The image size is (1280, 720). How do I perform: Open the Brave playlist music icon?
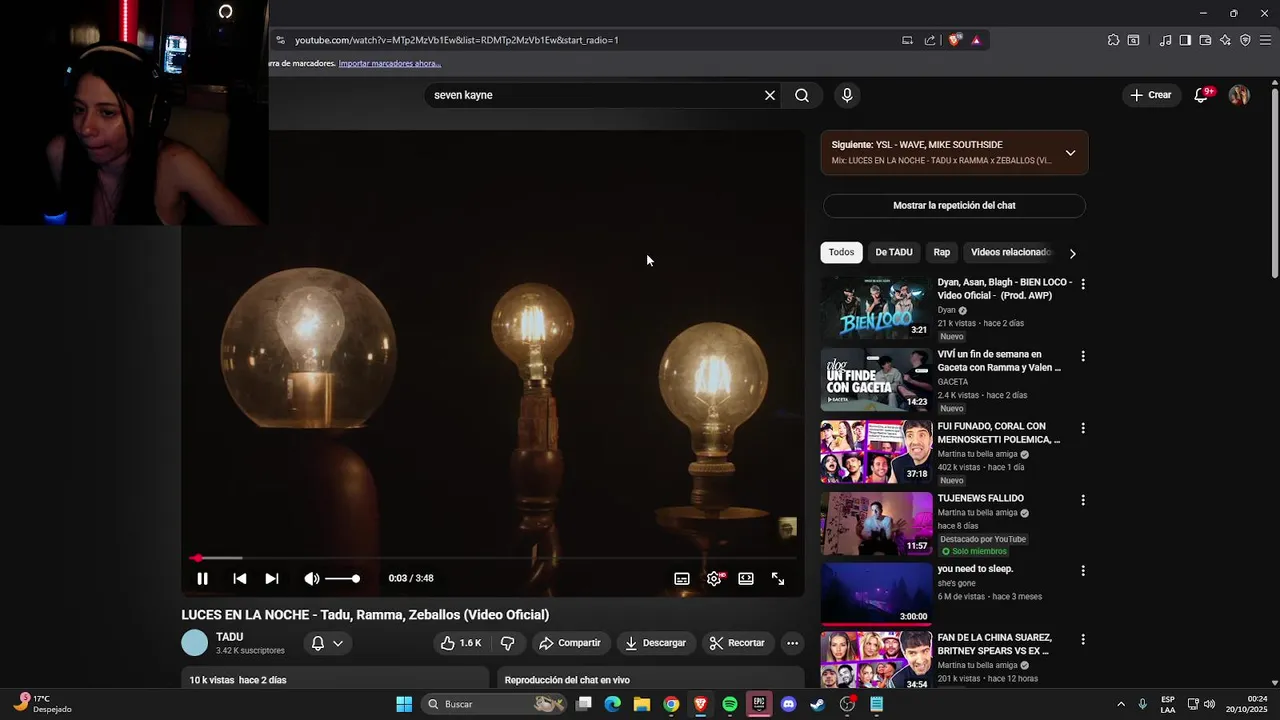1165,40
